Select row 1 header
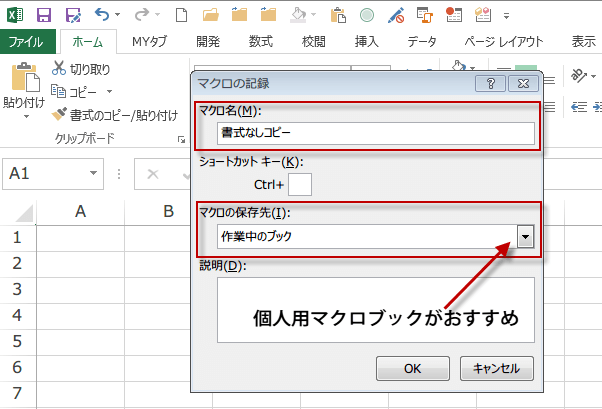The height and width of the screenshot is (409, 602). [17, 238]
